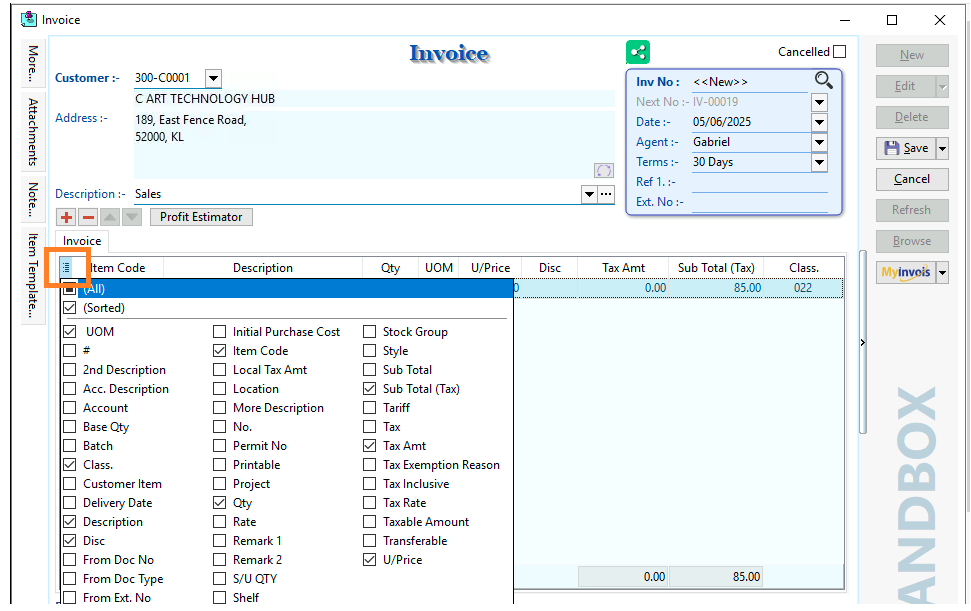The image size is (971, 611).
Task: Uncheck the Tax Amt column option
Action: tap(370, 446)
